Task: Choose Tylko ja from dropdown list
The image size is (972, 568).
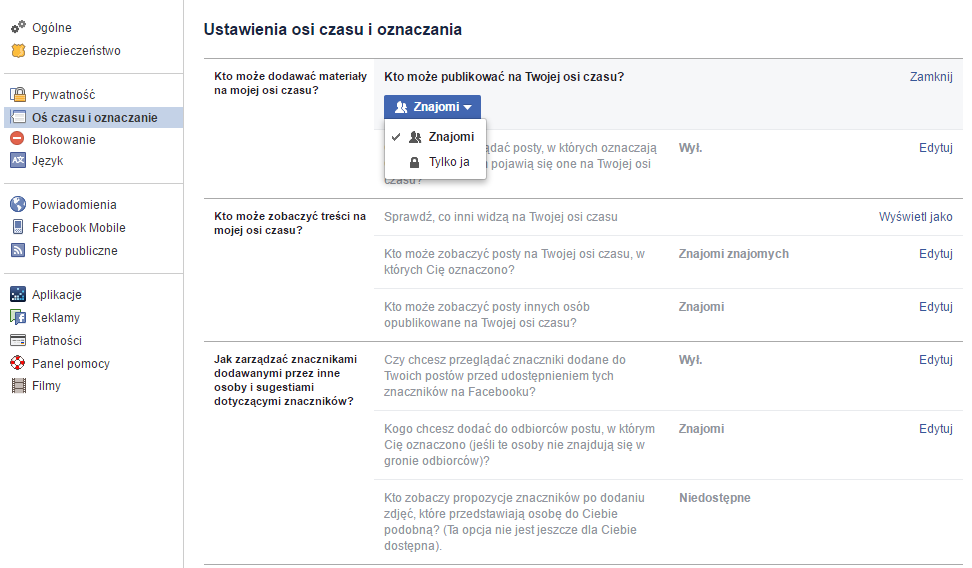Action: pyautogui.click(x=448, y=162)
